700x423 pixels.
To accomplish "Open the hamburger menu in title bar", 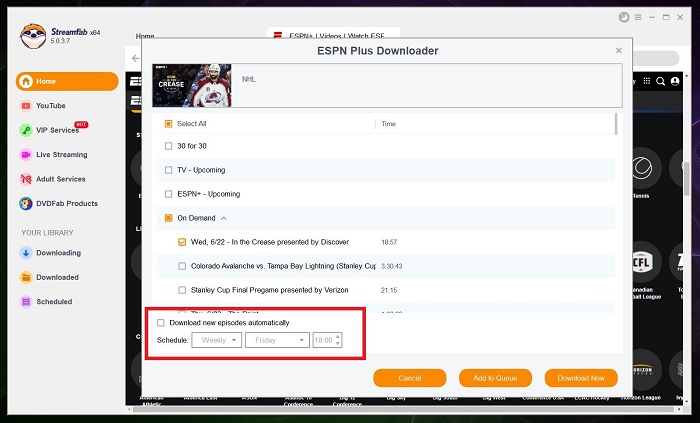I will (638, 17).
